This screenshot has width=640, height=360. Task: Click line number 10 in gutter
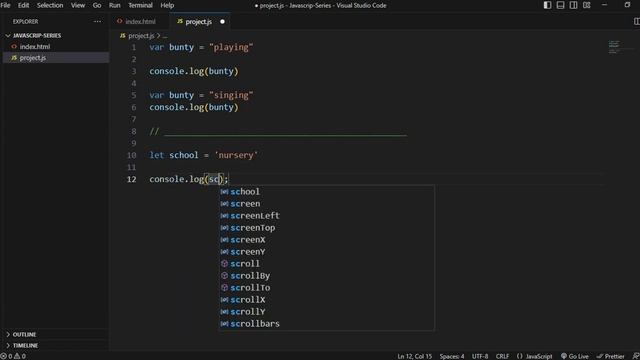[x=131, y=155]
